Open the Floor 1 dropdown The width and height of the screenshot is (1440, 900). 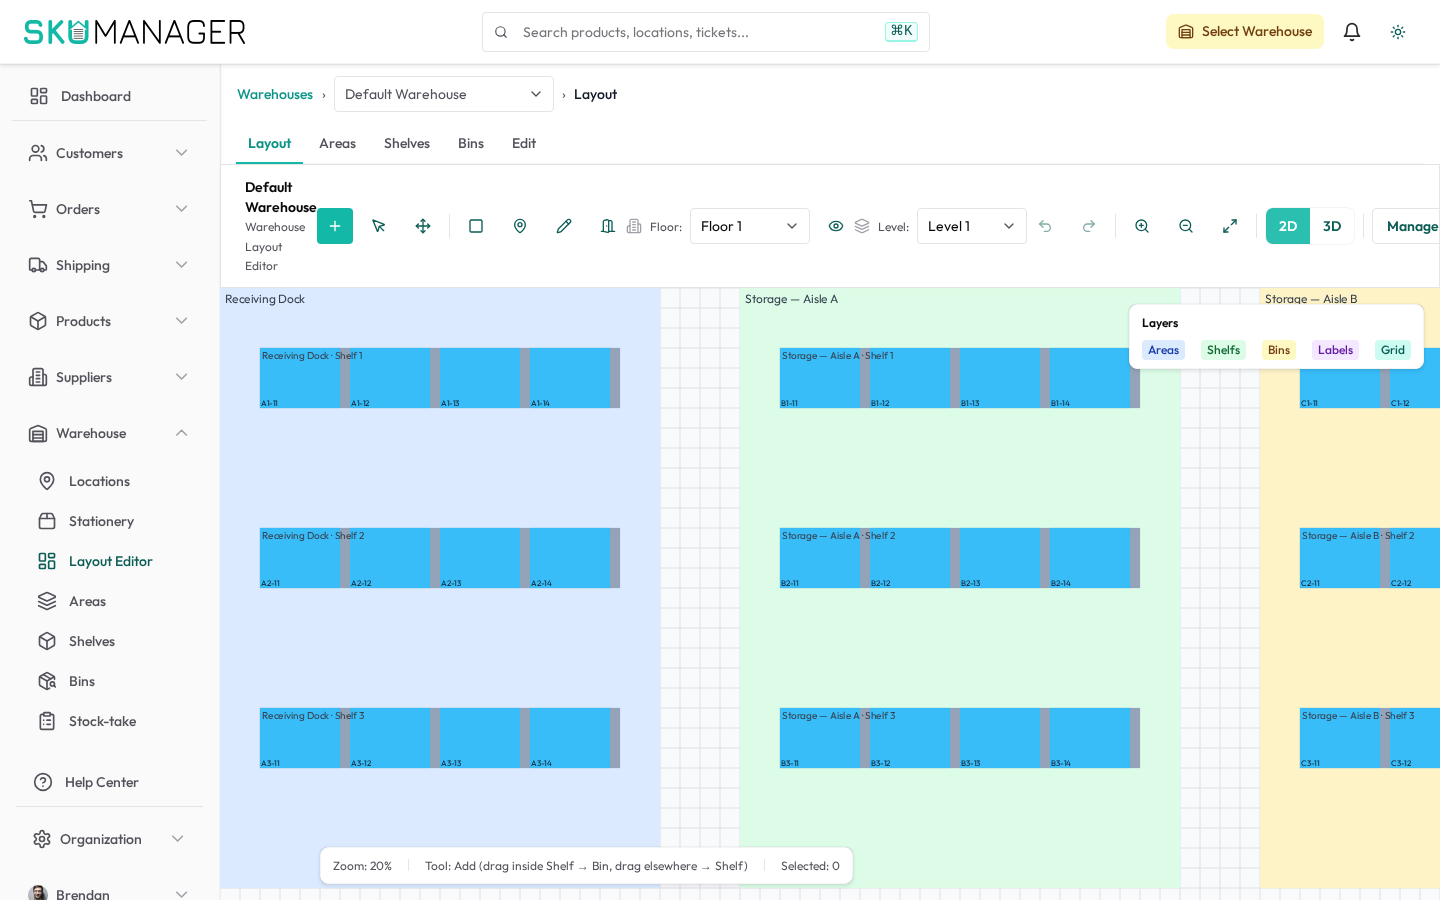pyautogui.click(x=750, y=226)
